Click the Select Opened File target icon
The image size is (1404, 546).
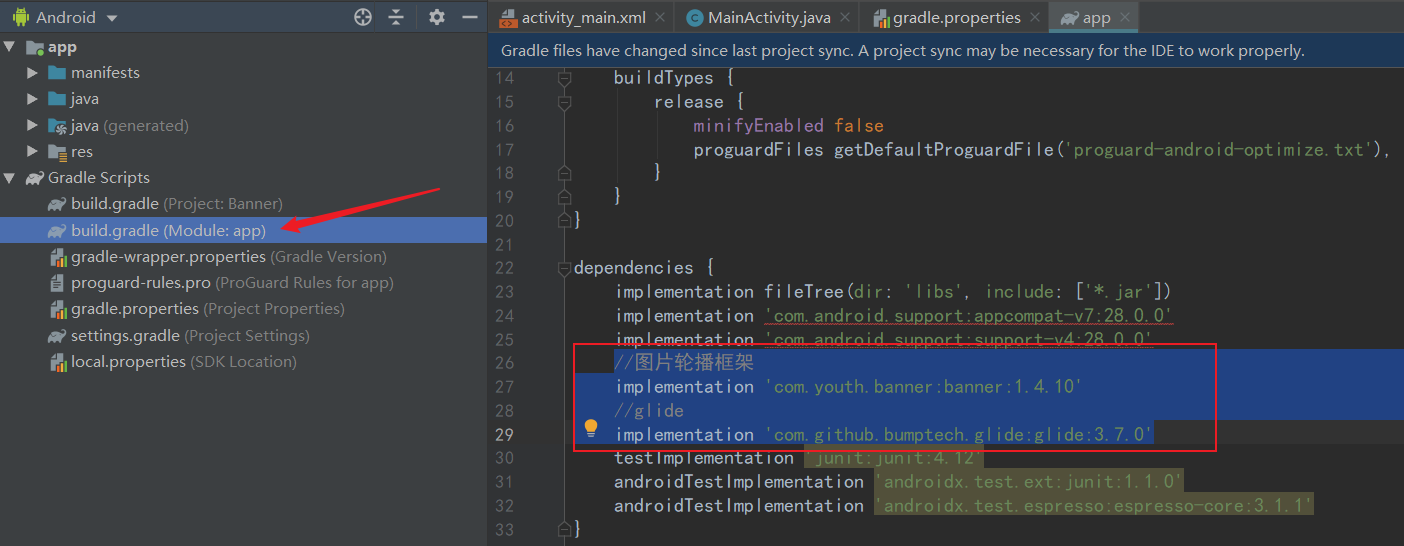(x=363, y=17)
